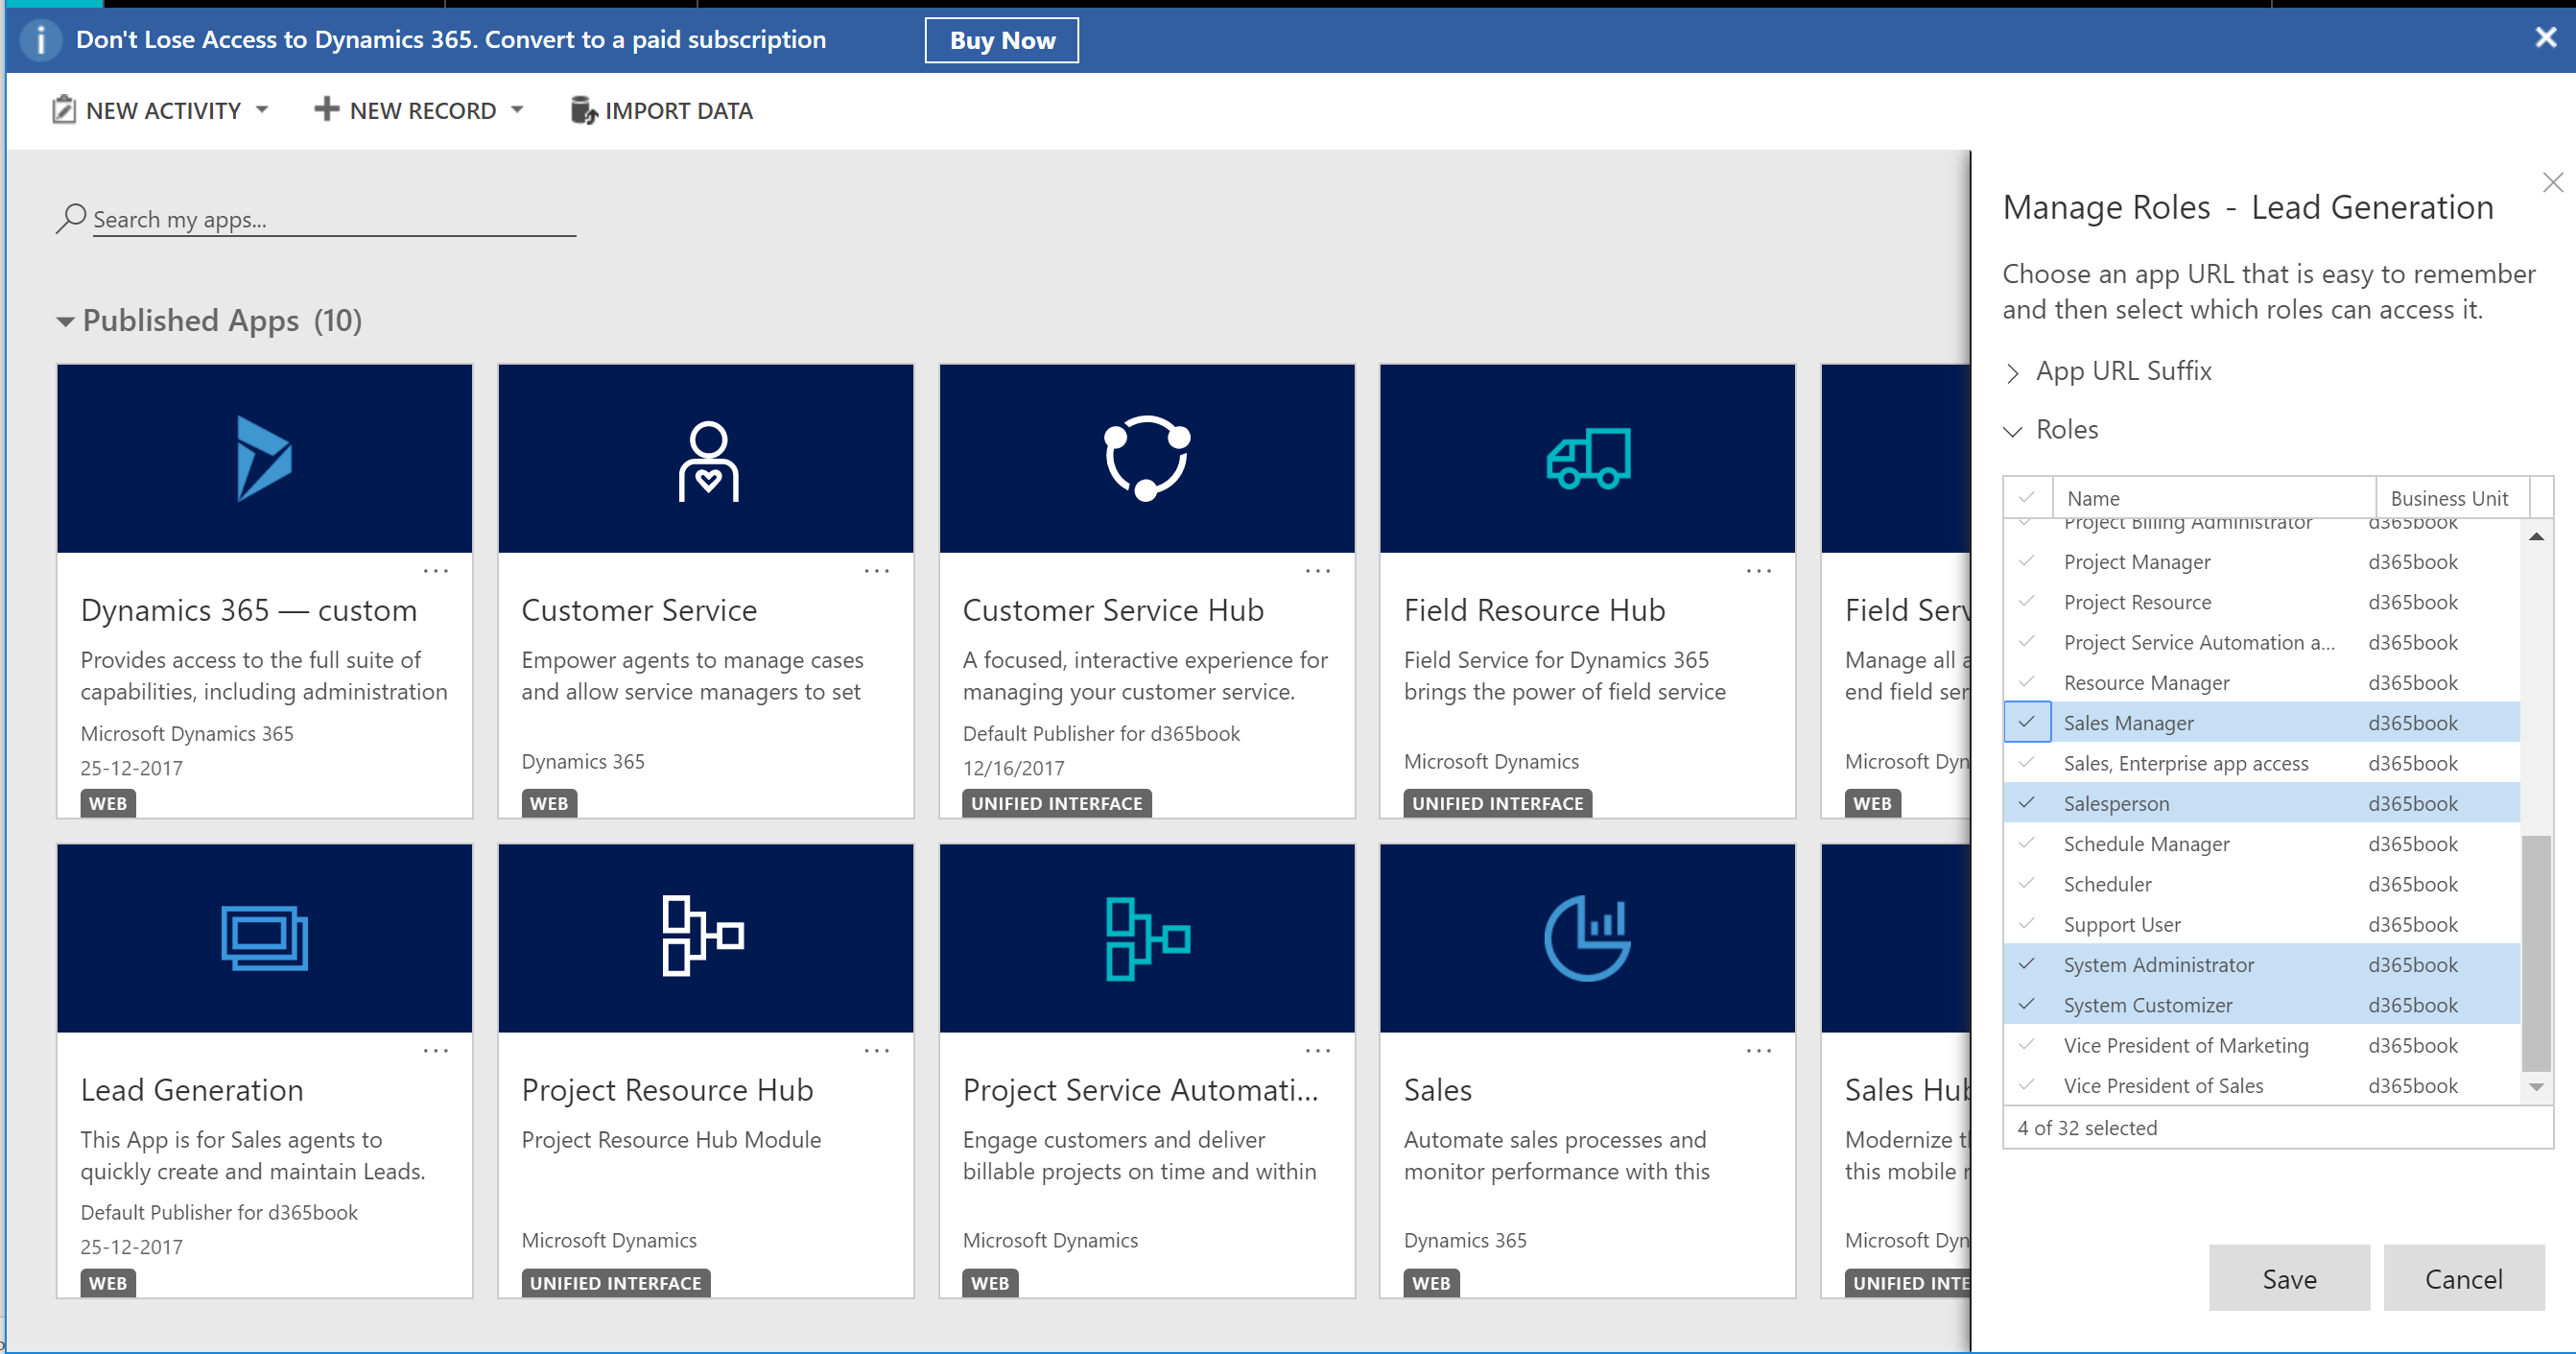This screenshot has height=1354, width=2576.
Task: Open the Customer Service app icon
Action: (708, 461)
